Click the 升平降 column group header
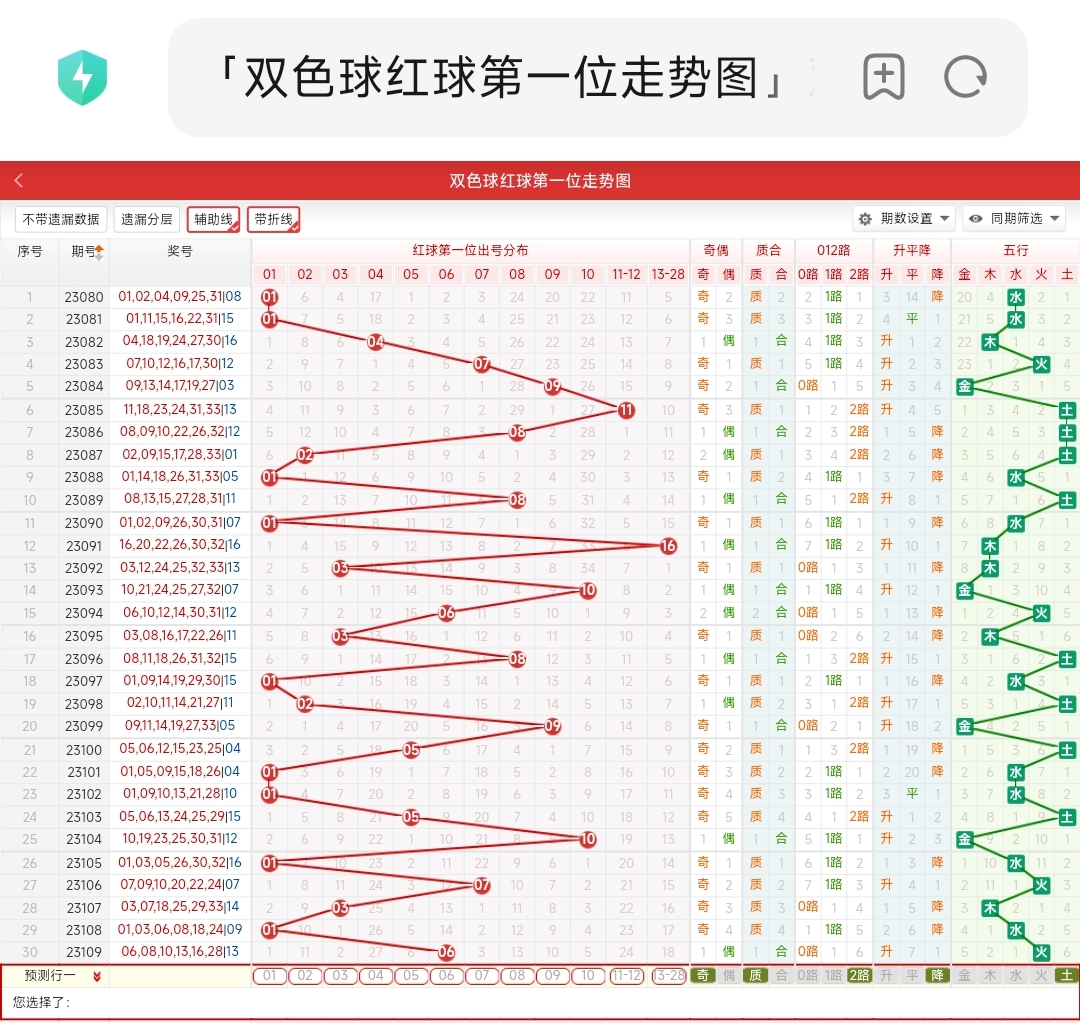This screenshot has height=1023, width=1080. click(x=912, y=251)
